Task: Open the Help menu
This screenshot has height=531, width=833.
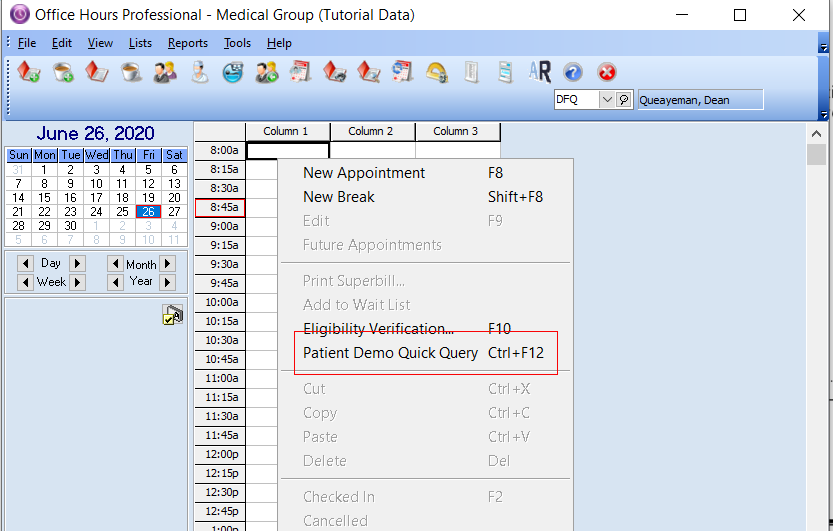Action: (x=279, y=43)
